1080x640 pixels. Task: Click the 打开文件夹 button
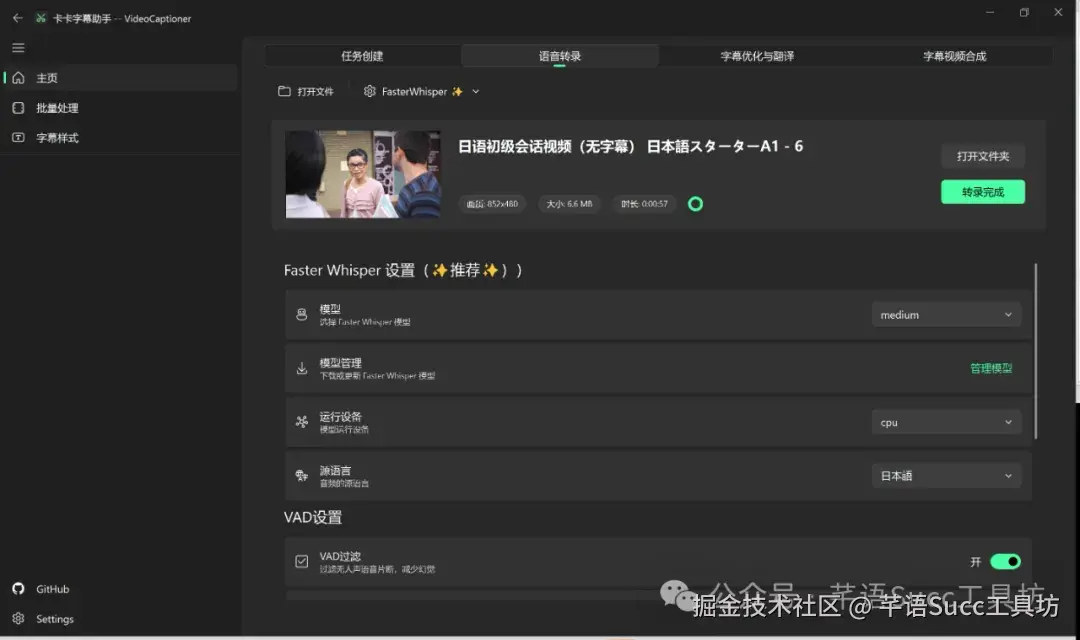coord(982,156)
